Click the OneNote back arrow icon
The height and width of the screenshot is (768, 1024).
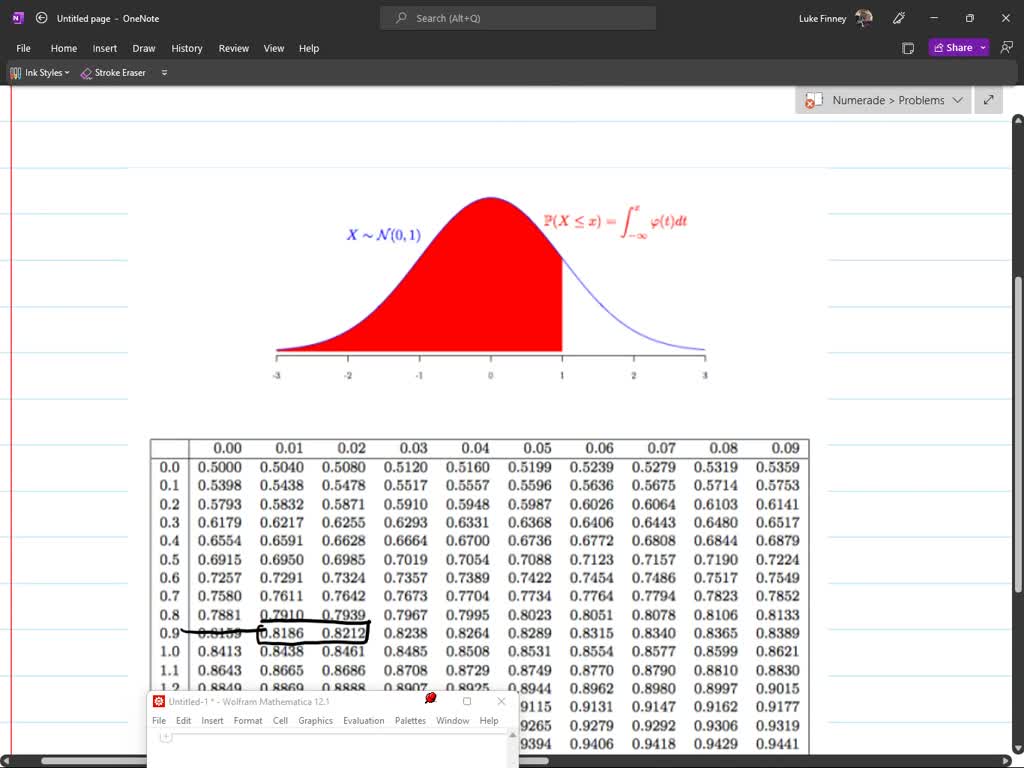[x=41, y=18]
